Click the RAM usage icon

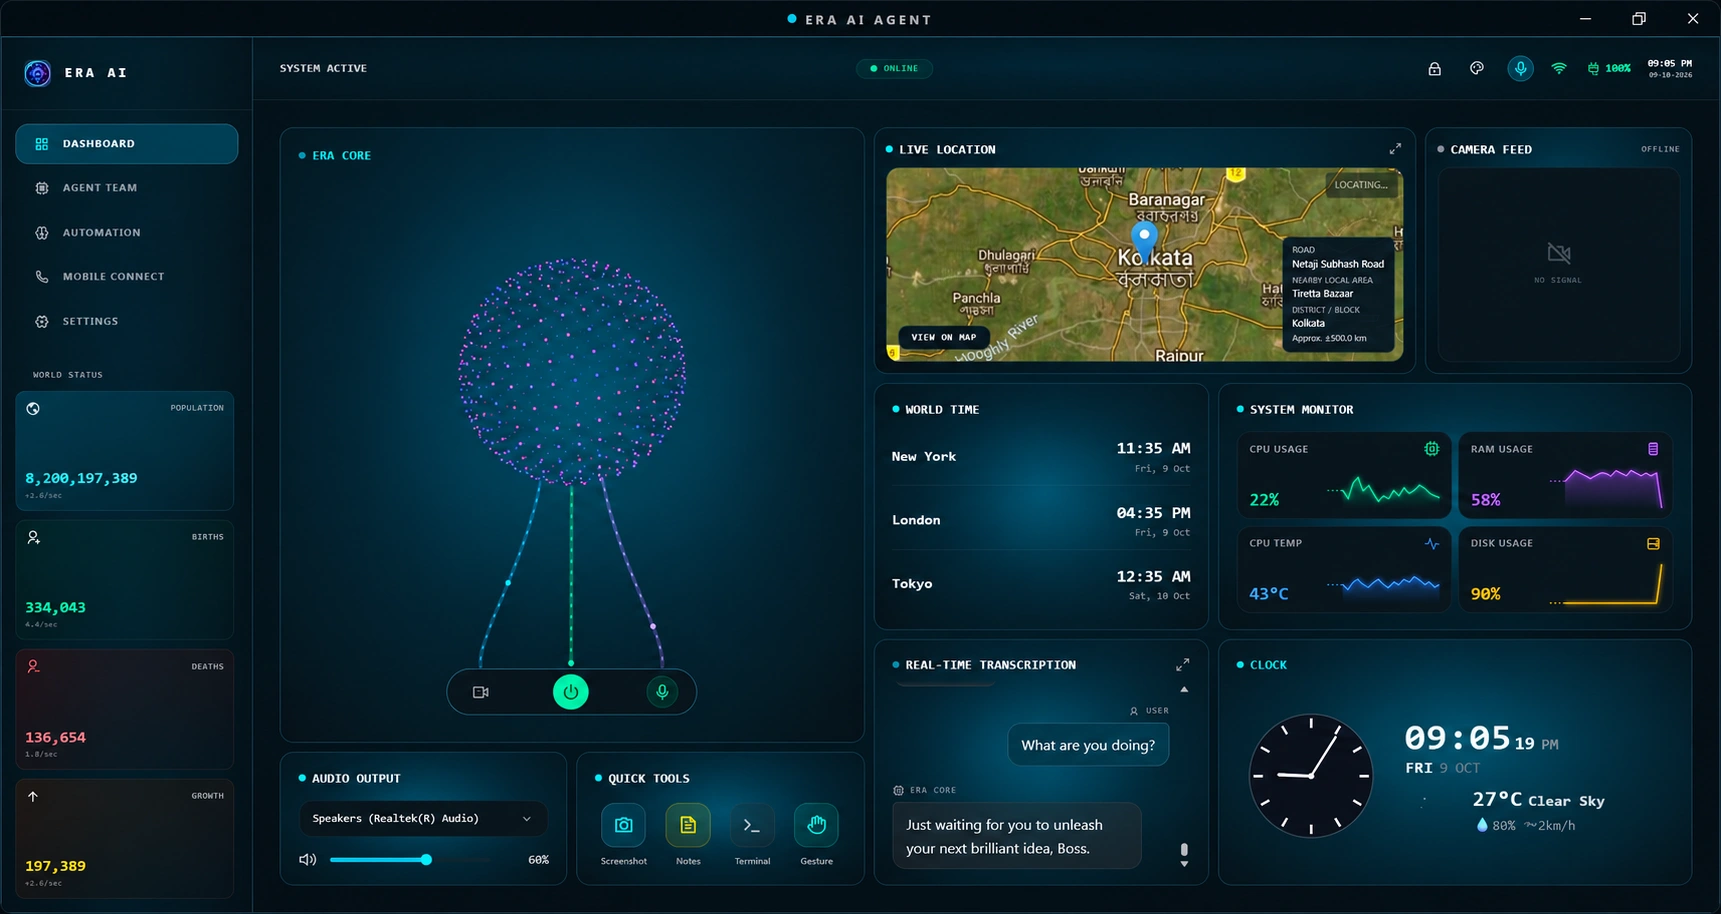pyautogui.click(x=1653, y=449)
